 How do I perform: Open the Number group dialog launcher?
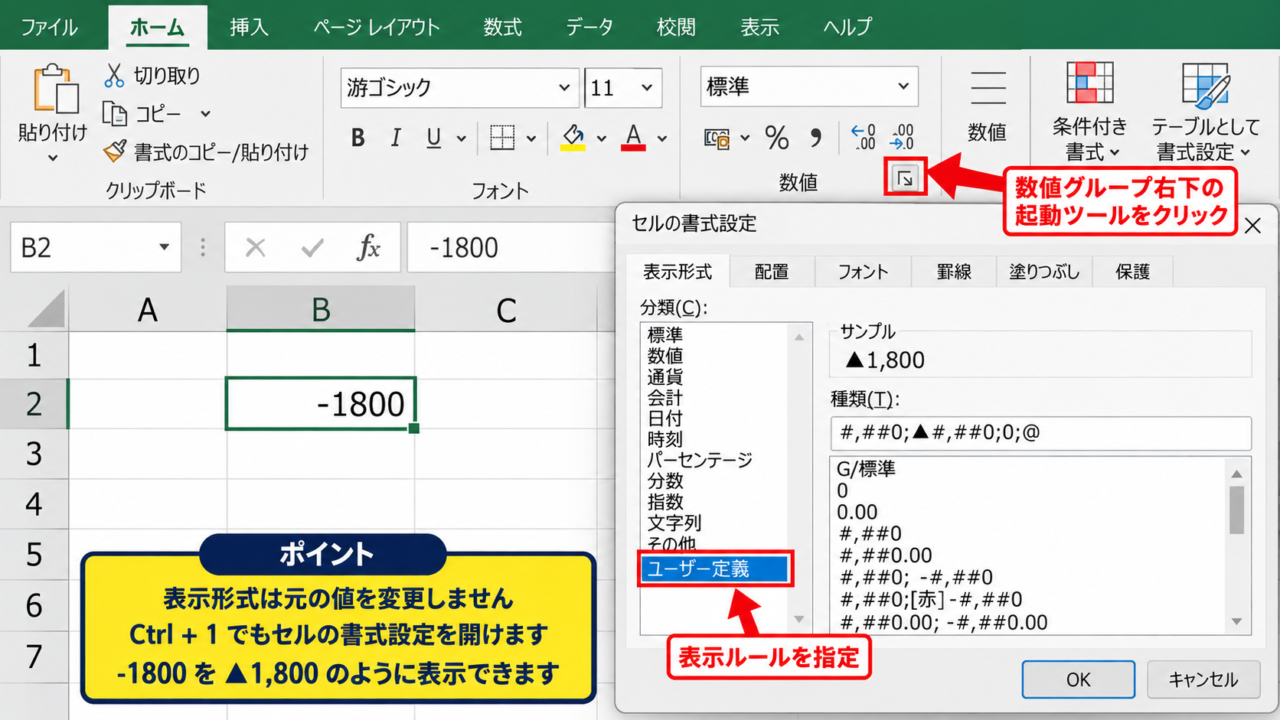tap(905, 179)
